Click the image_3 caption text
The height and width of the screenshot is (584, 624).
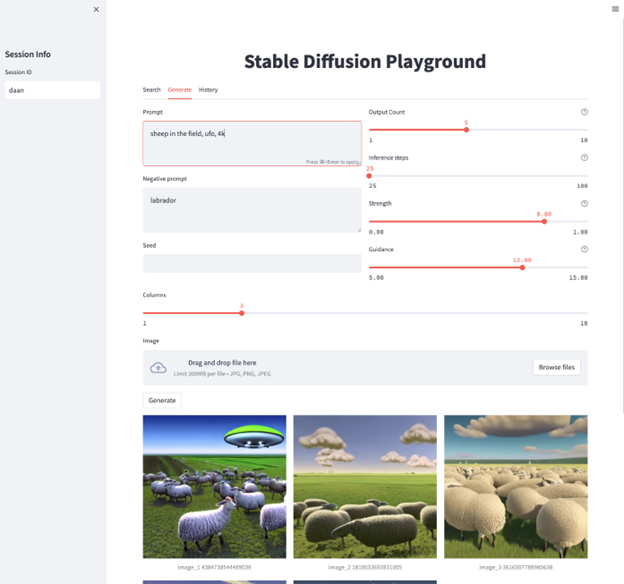[x=516, y=567]
